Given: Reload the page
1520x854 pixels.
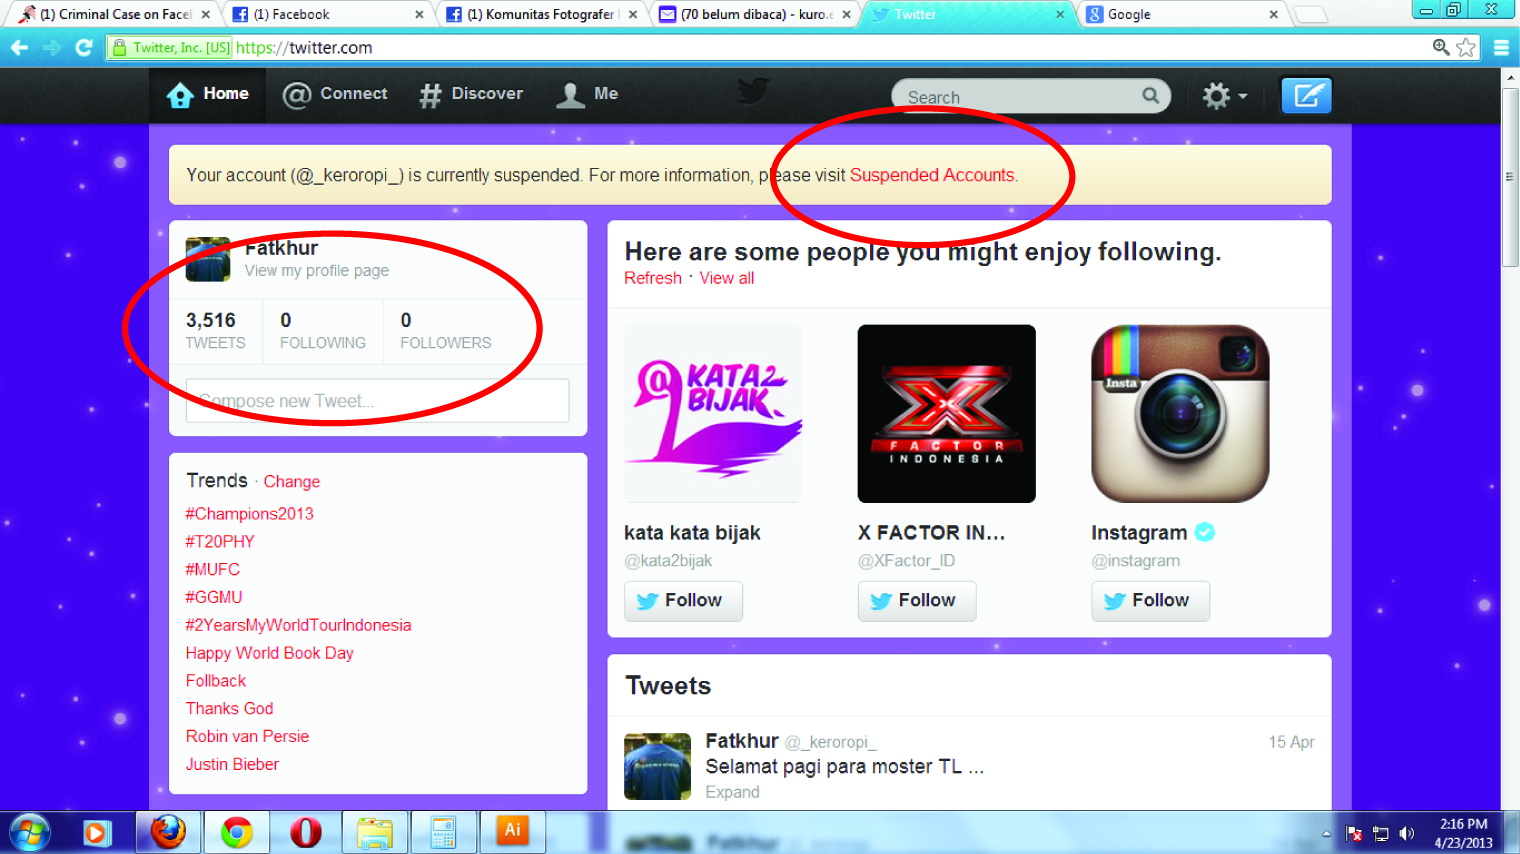Looking at the screenshot, I should [84, 47].
